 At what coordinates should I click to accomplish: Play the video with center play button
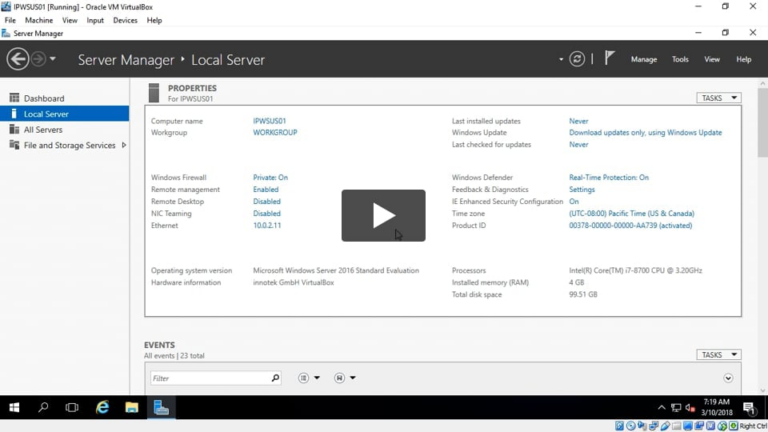(383, 215)
